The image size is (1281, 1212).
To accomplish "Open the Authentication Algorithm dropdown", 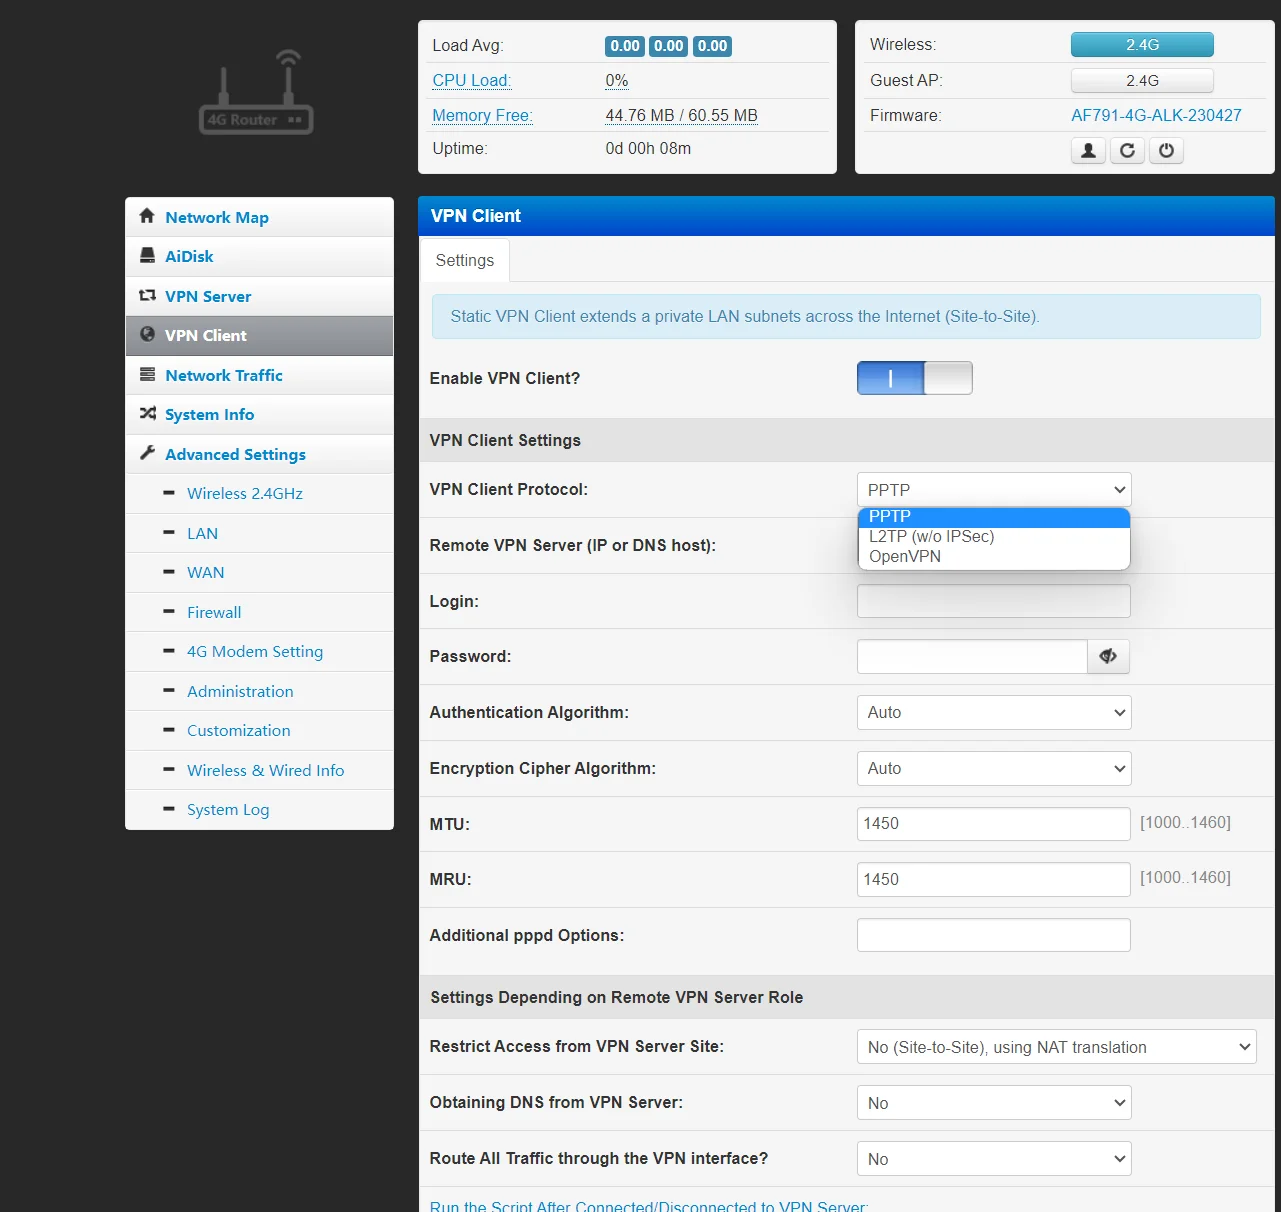I will coord(994,712).
